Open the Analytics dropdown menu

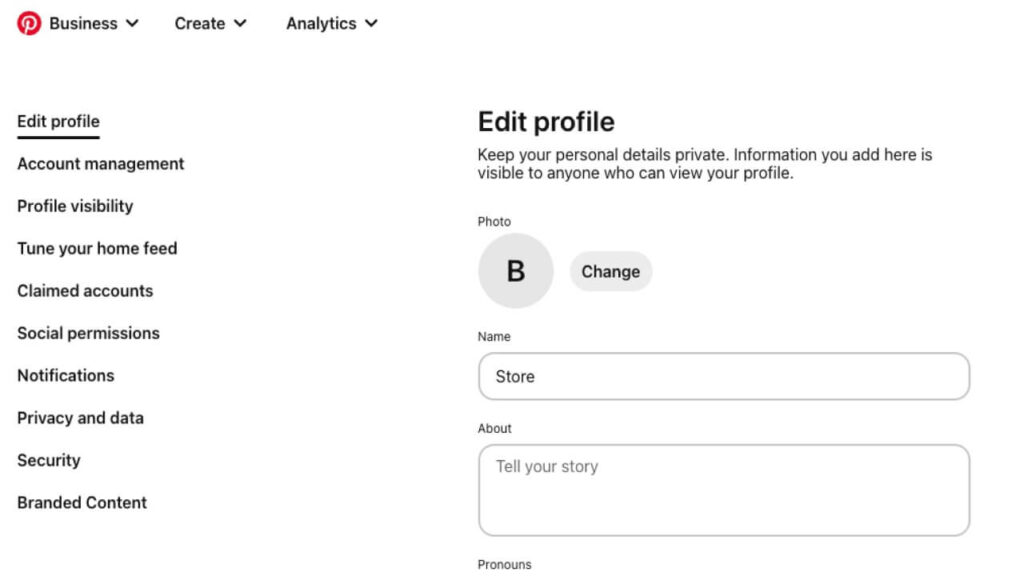331,23
